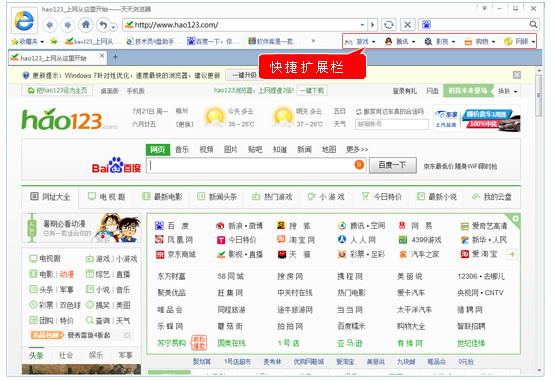The height and width of the screenshot is (381, 556).
Task: Open 京东商城 link
Action: point(176,254)
